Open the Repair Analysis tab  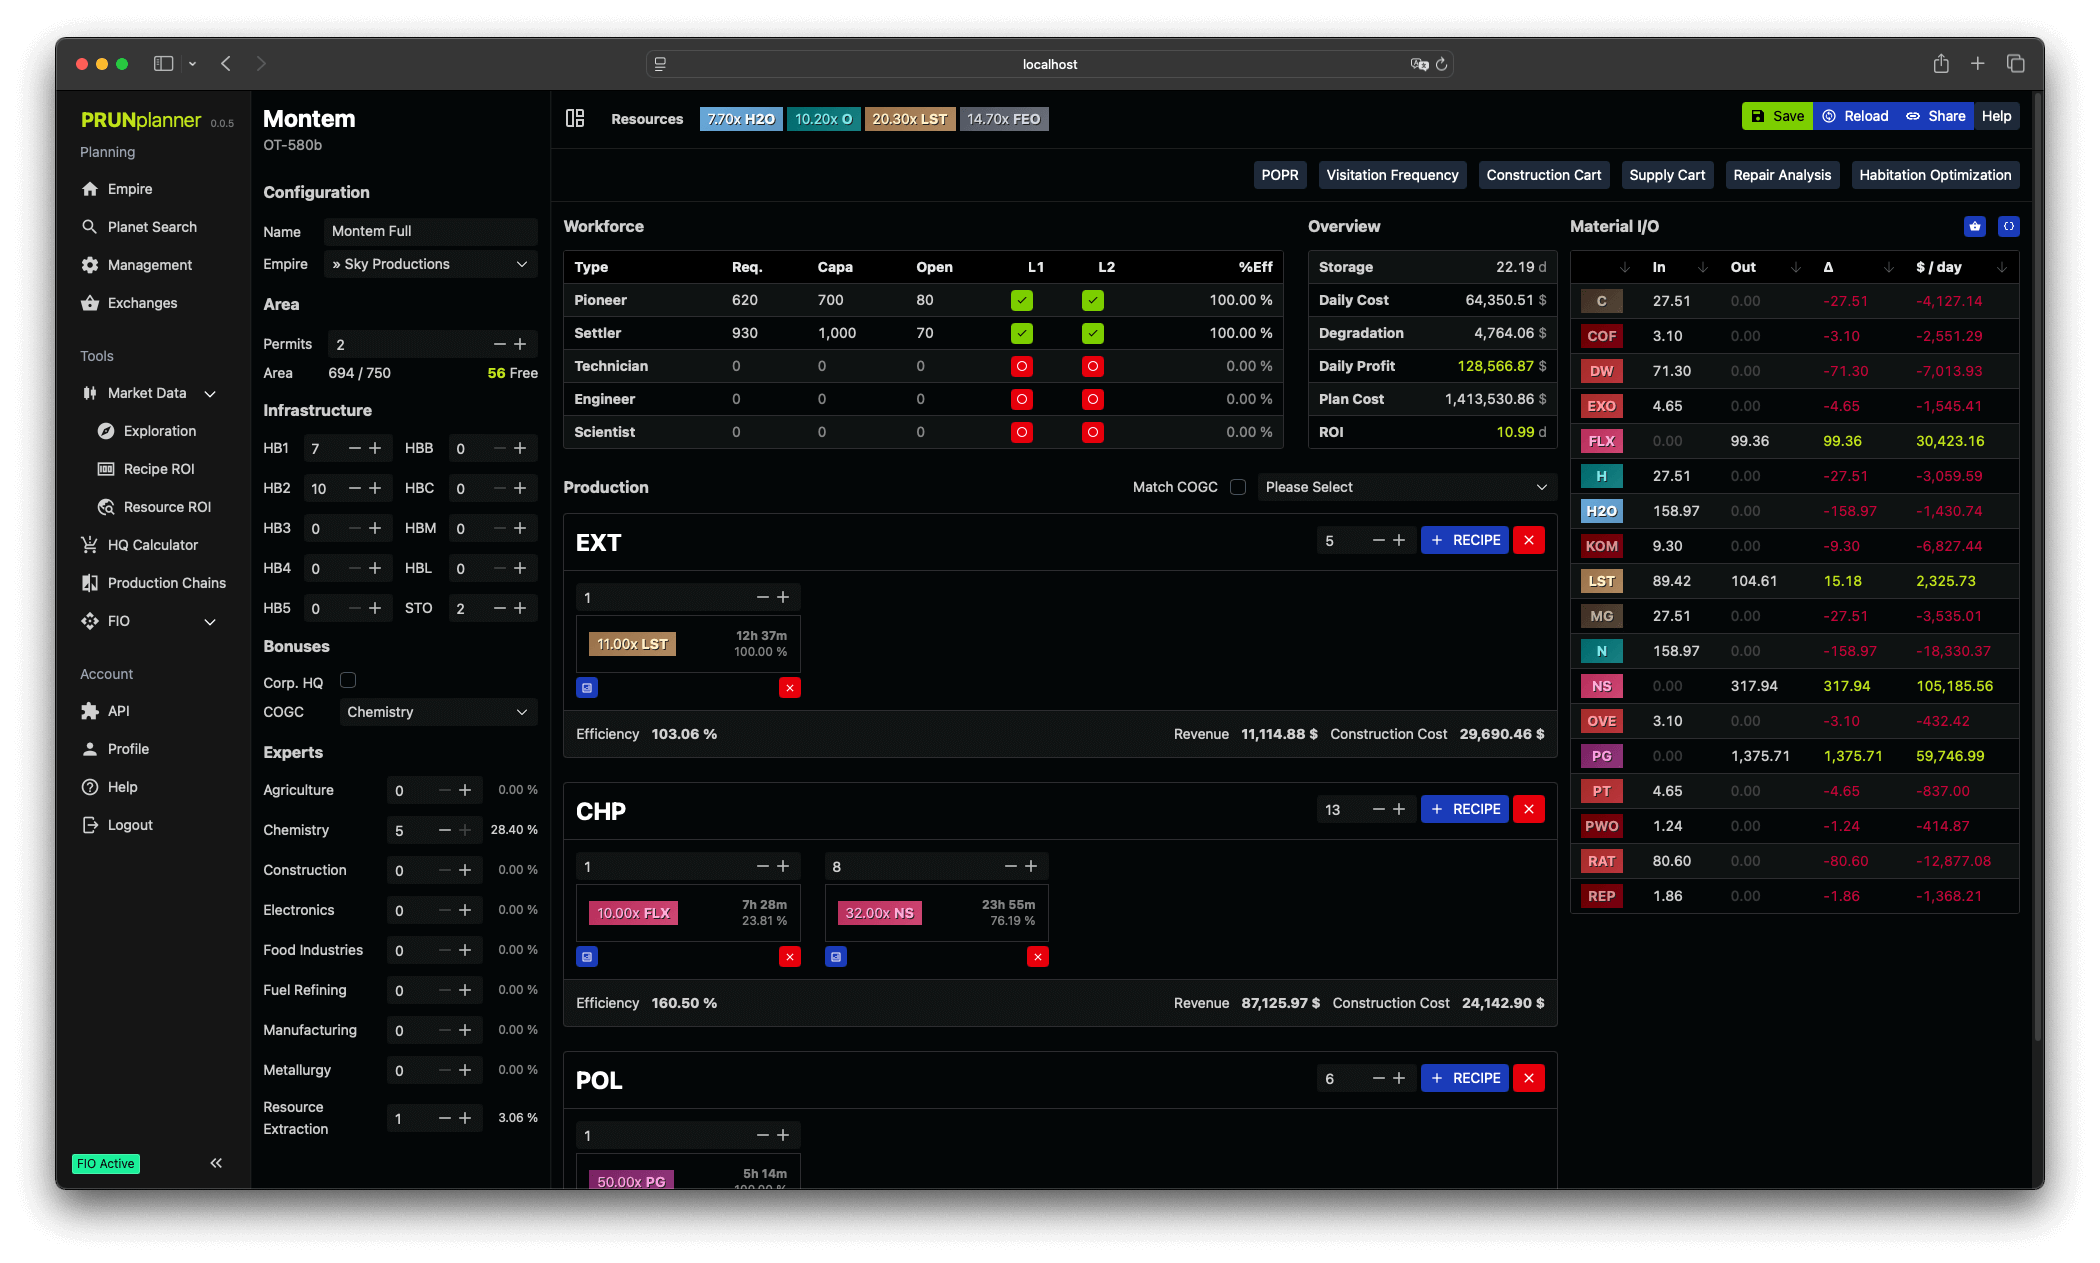pyautogui.click(x=1781, y=175)
